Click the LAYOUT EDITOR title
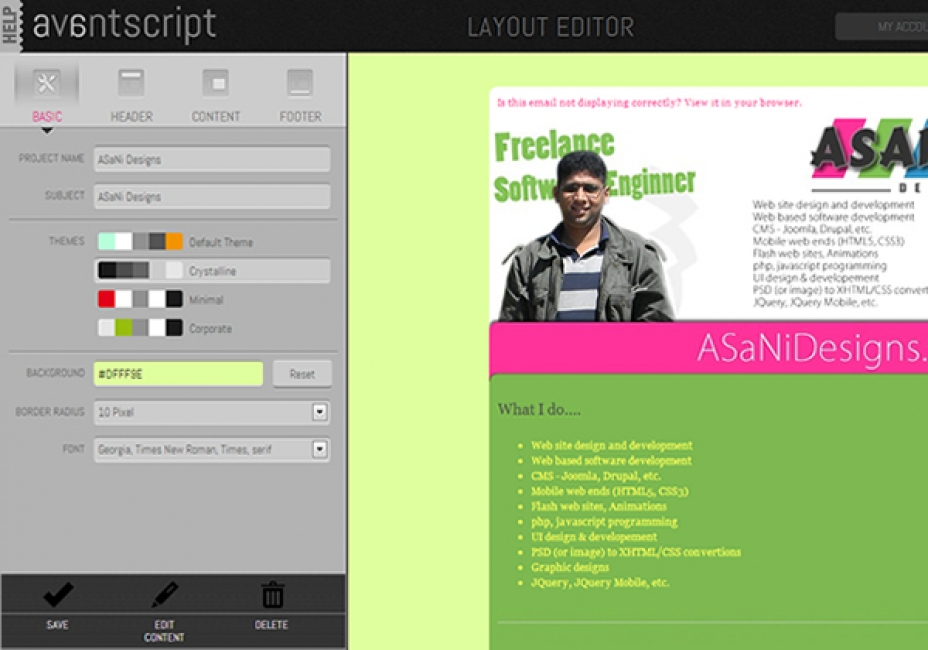 coord(550,27)
